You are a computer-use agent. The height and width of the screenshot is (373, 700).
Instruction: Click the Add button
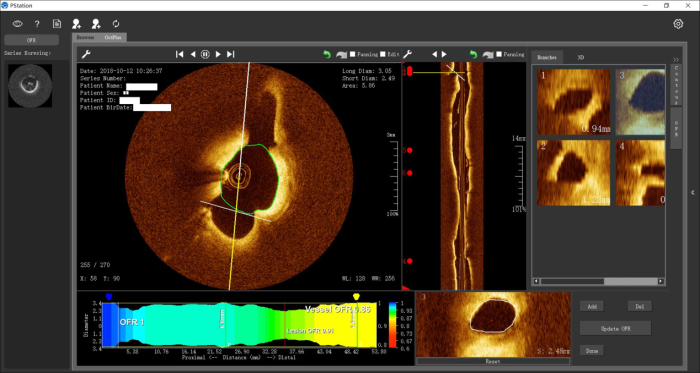tap(592, 307)
